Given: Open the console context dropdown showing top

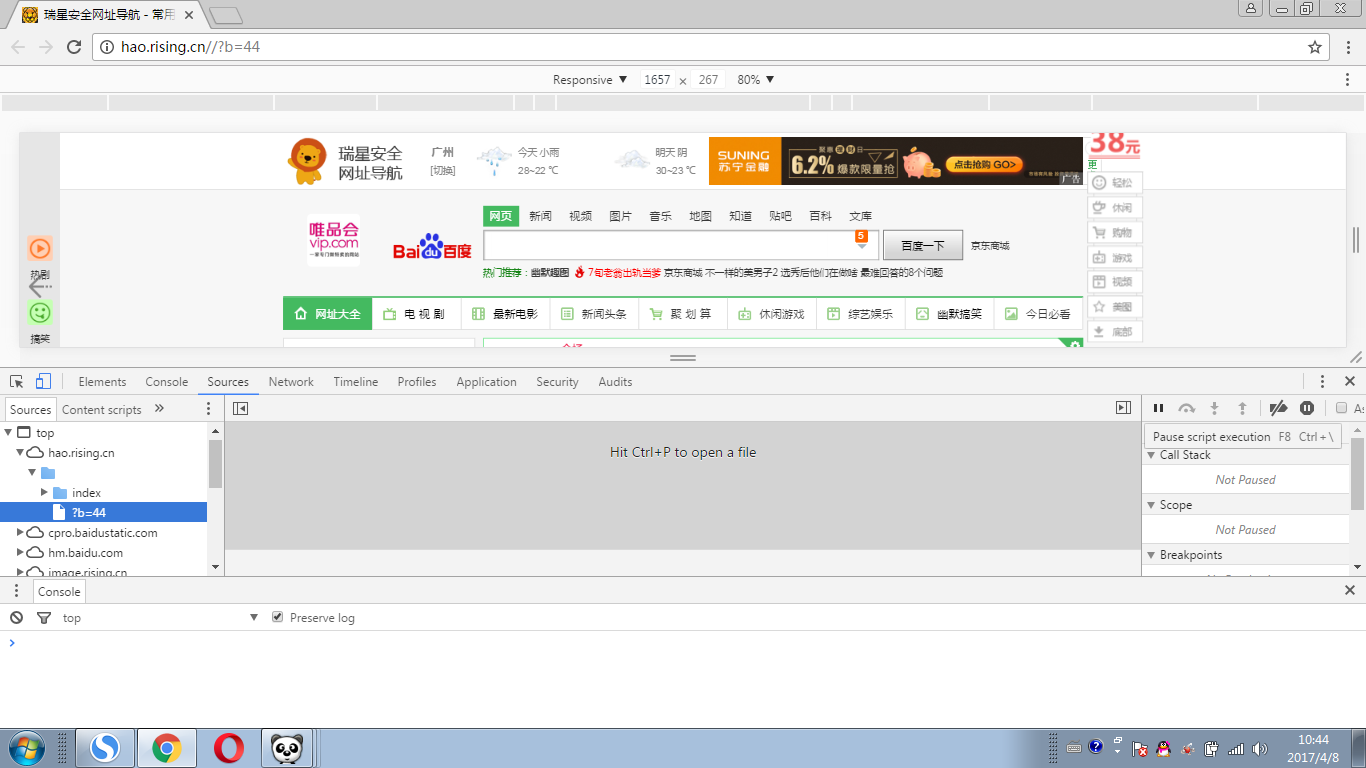Looking at the screenshot, I should 160,618.
